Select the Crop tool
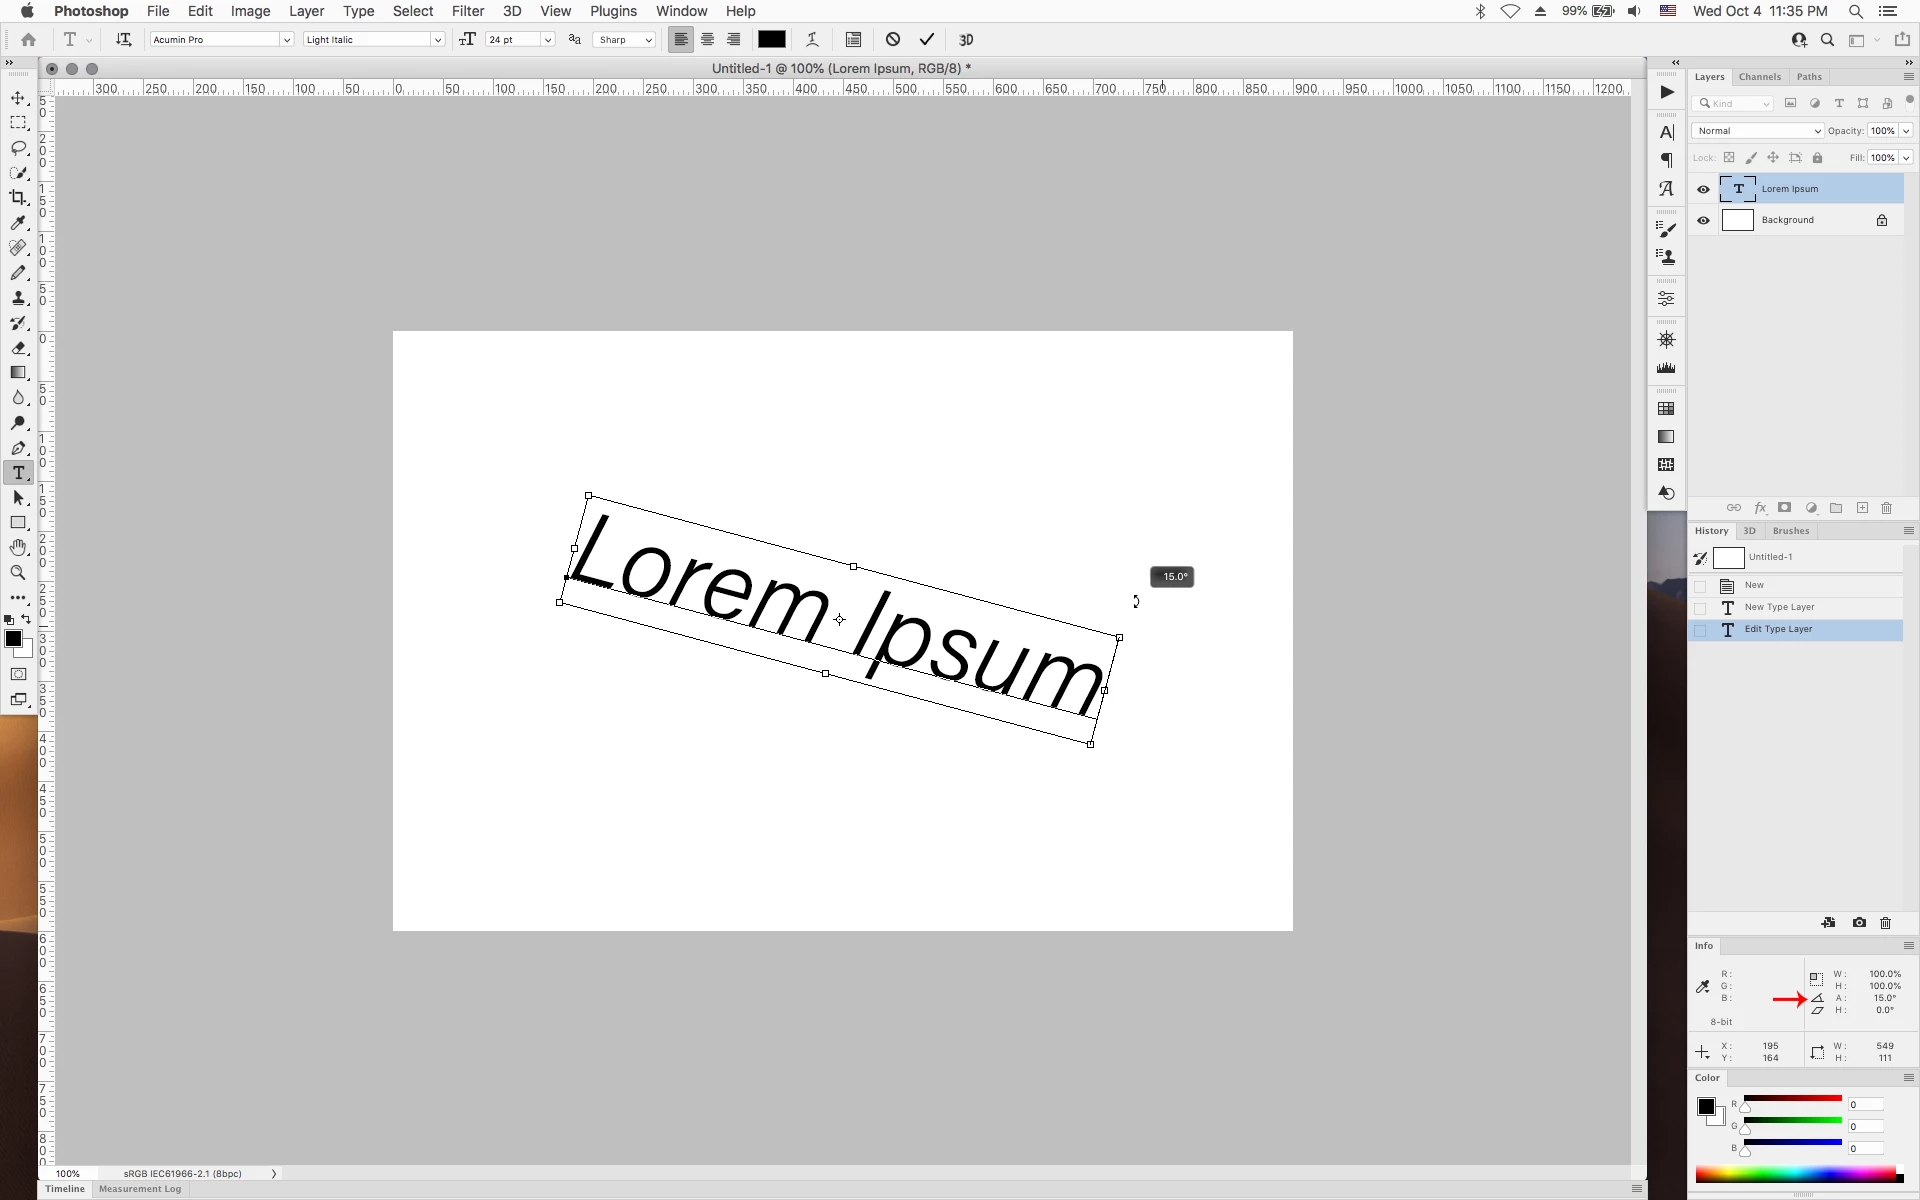The height and width of the screenshot is (1200, 1920). tap(18, 198)
